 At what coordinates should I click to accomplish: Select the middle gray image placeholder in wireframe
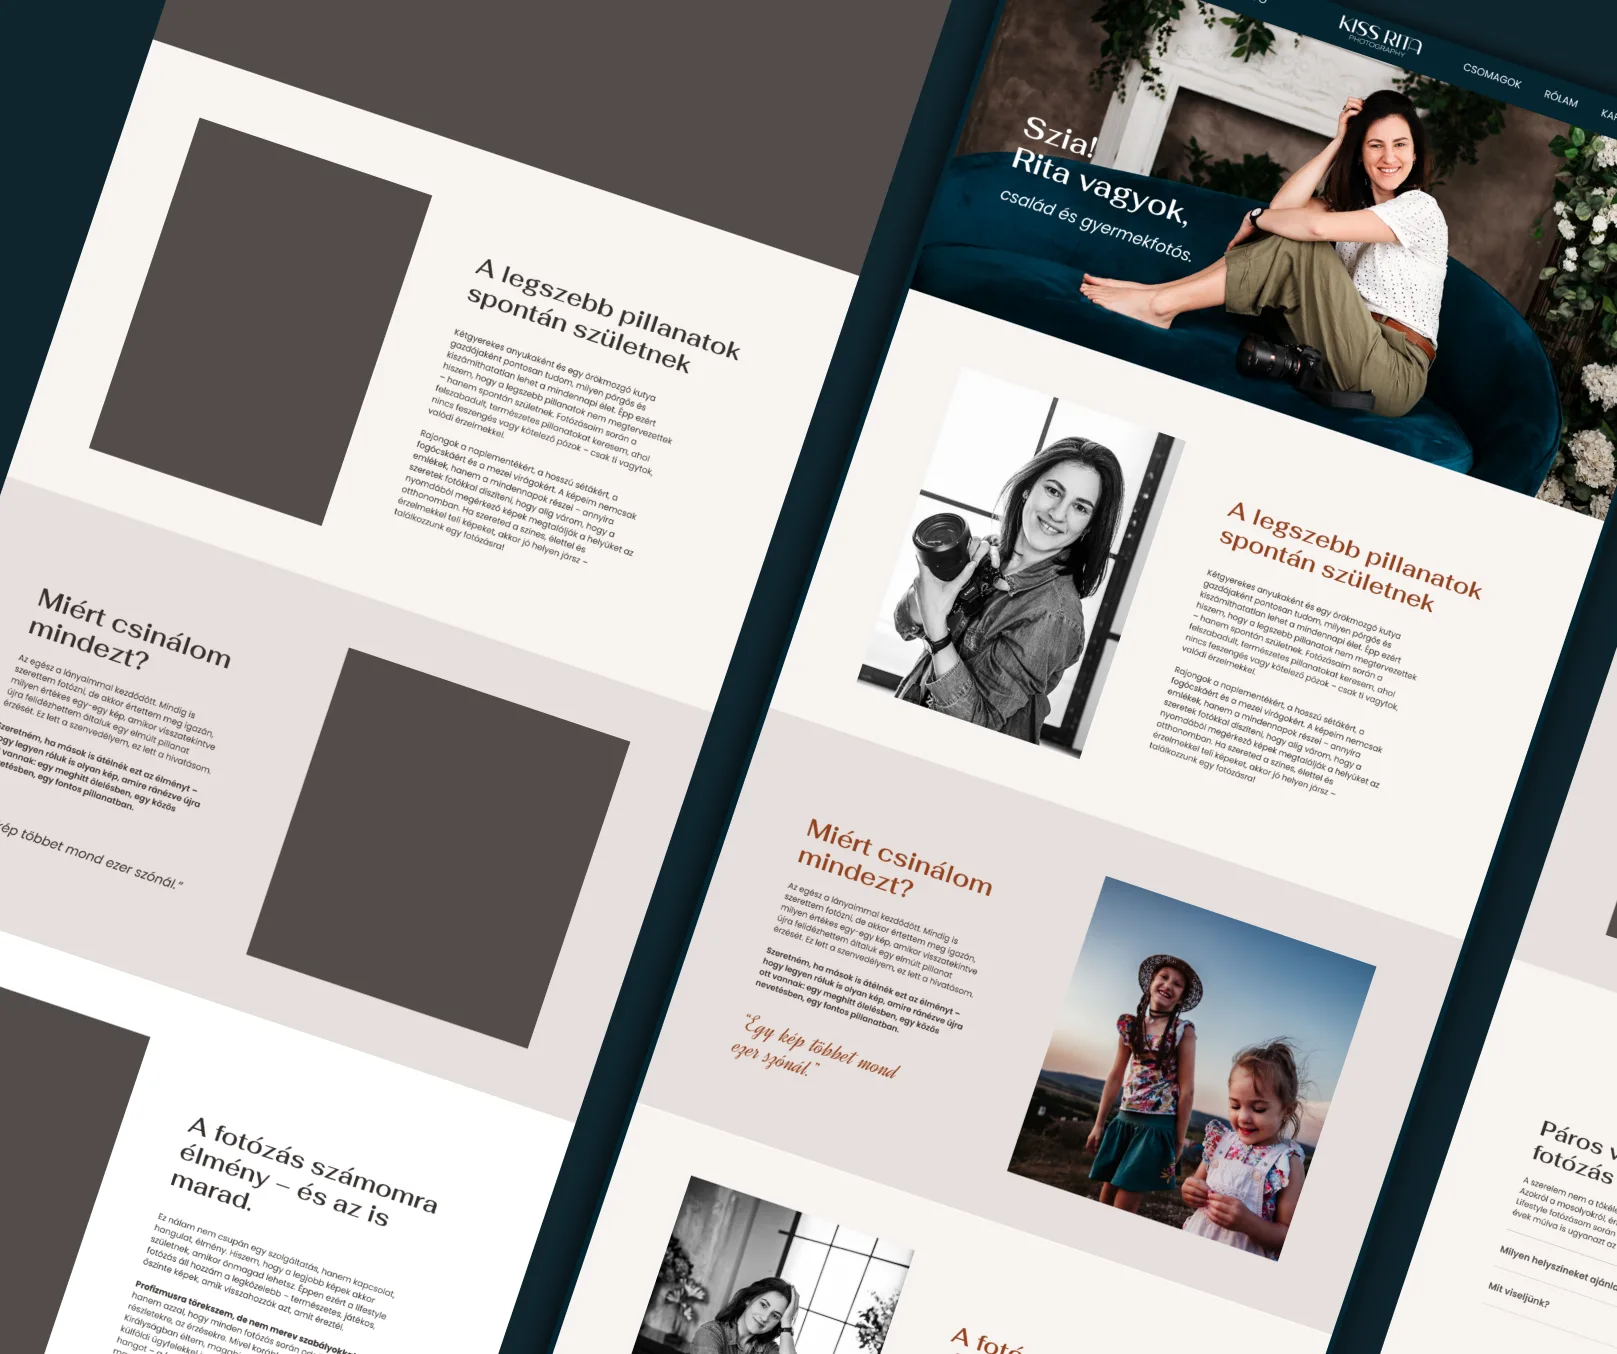[x=438, y=848]
